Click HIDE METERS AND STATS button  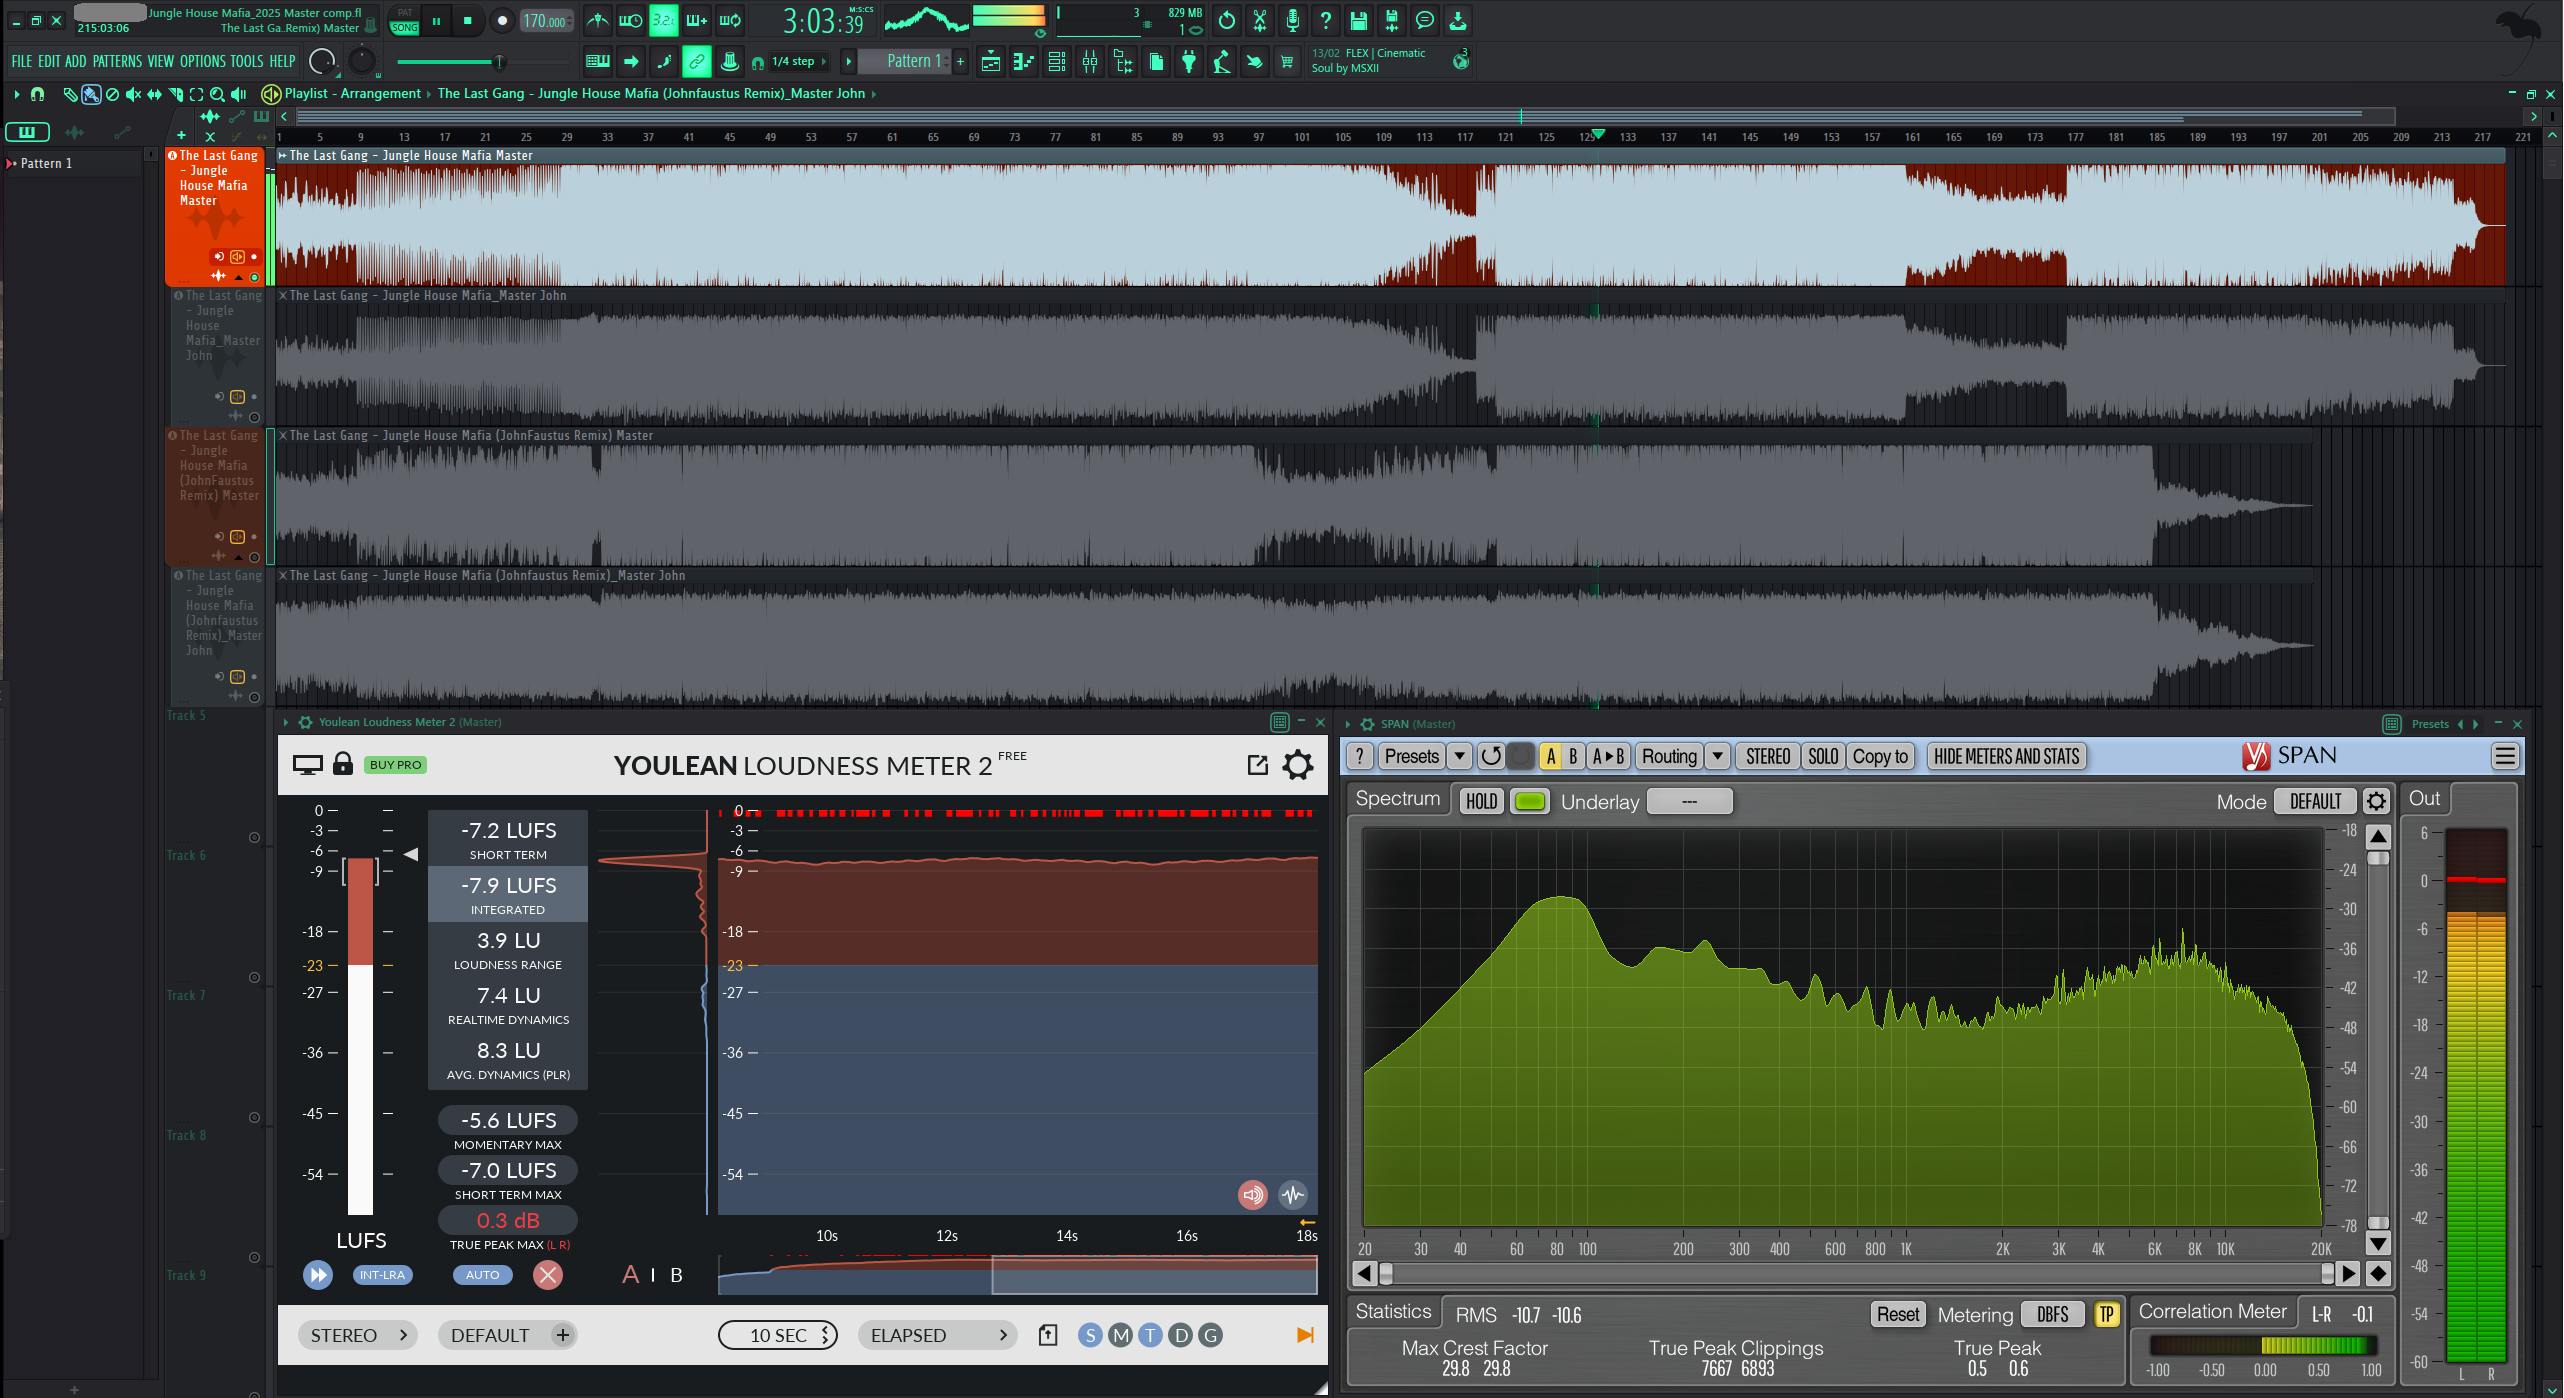tap(2006, 756)
